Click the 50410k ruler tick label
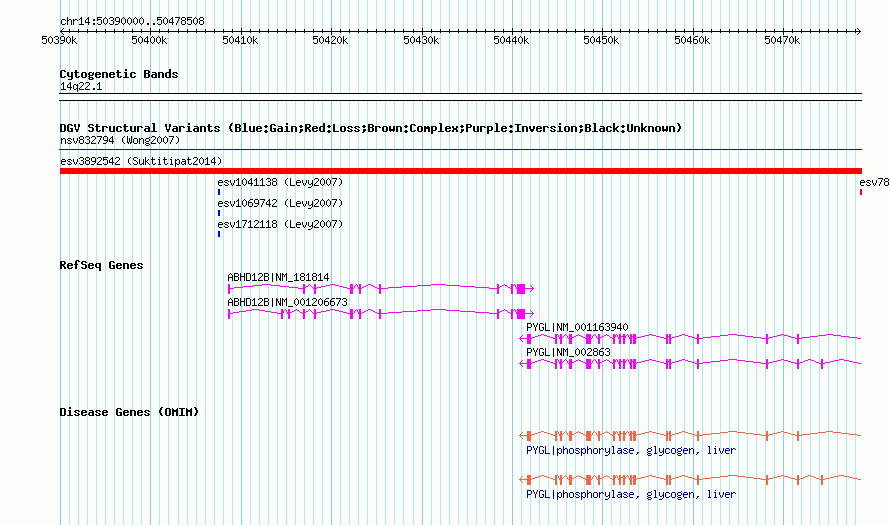Screen dimensions: 890x525 pos(240,40)
